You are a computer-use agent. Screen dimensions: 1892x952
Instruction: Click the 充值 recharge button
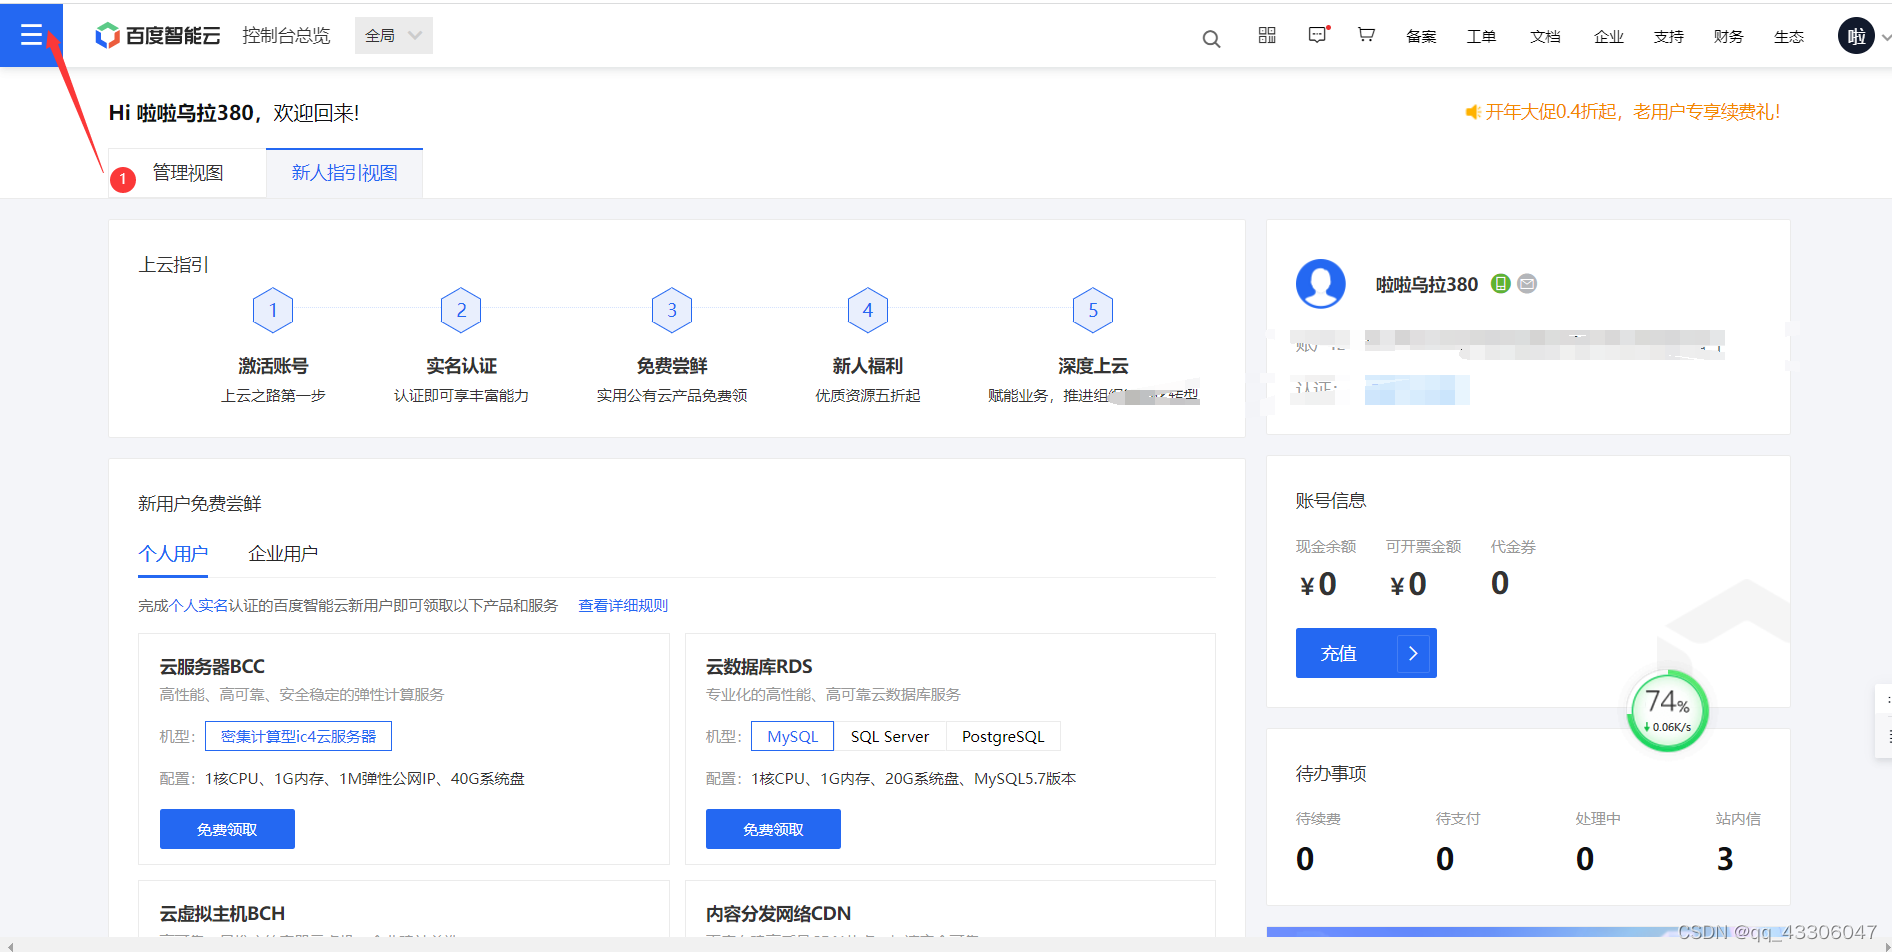point(1366,653)
